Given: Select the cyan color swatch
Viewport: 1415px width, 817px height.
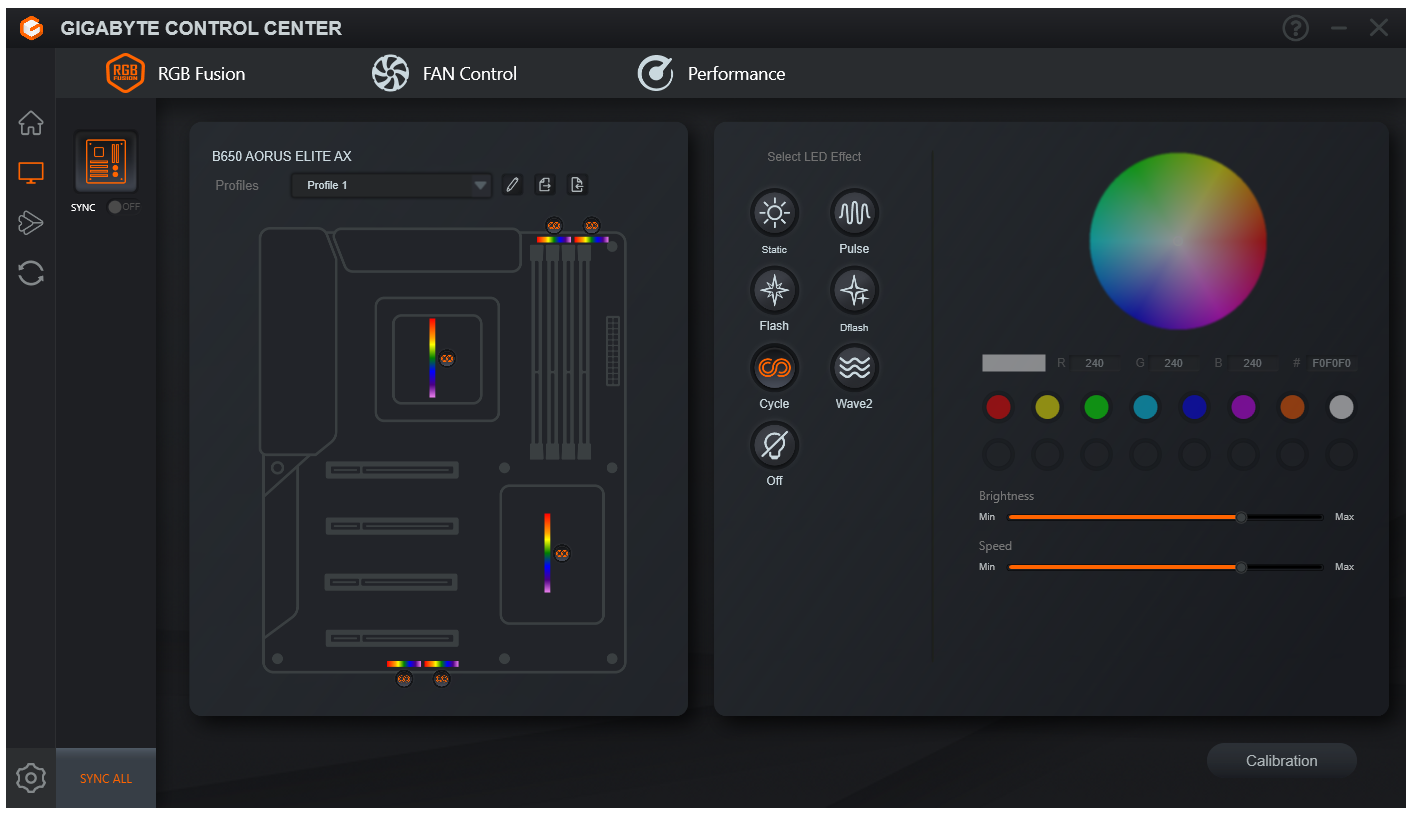Looking at the screenshot, I should click(1145, 407).
